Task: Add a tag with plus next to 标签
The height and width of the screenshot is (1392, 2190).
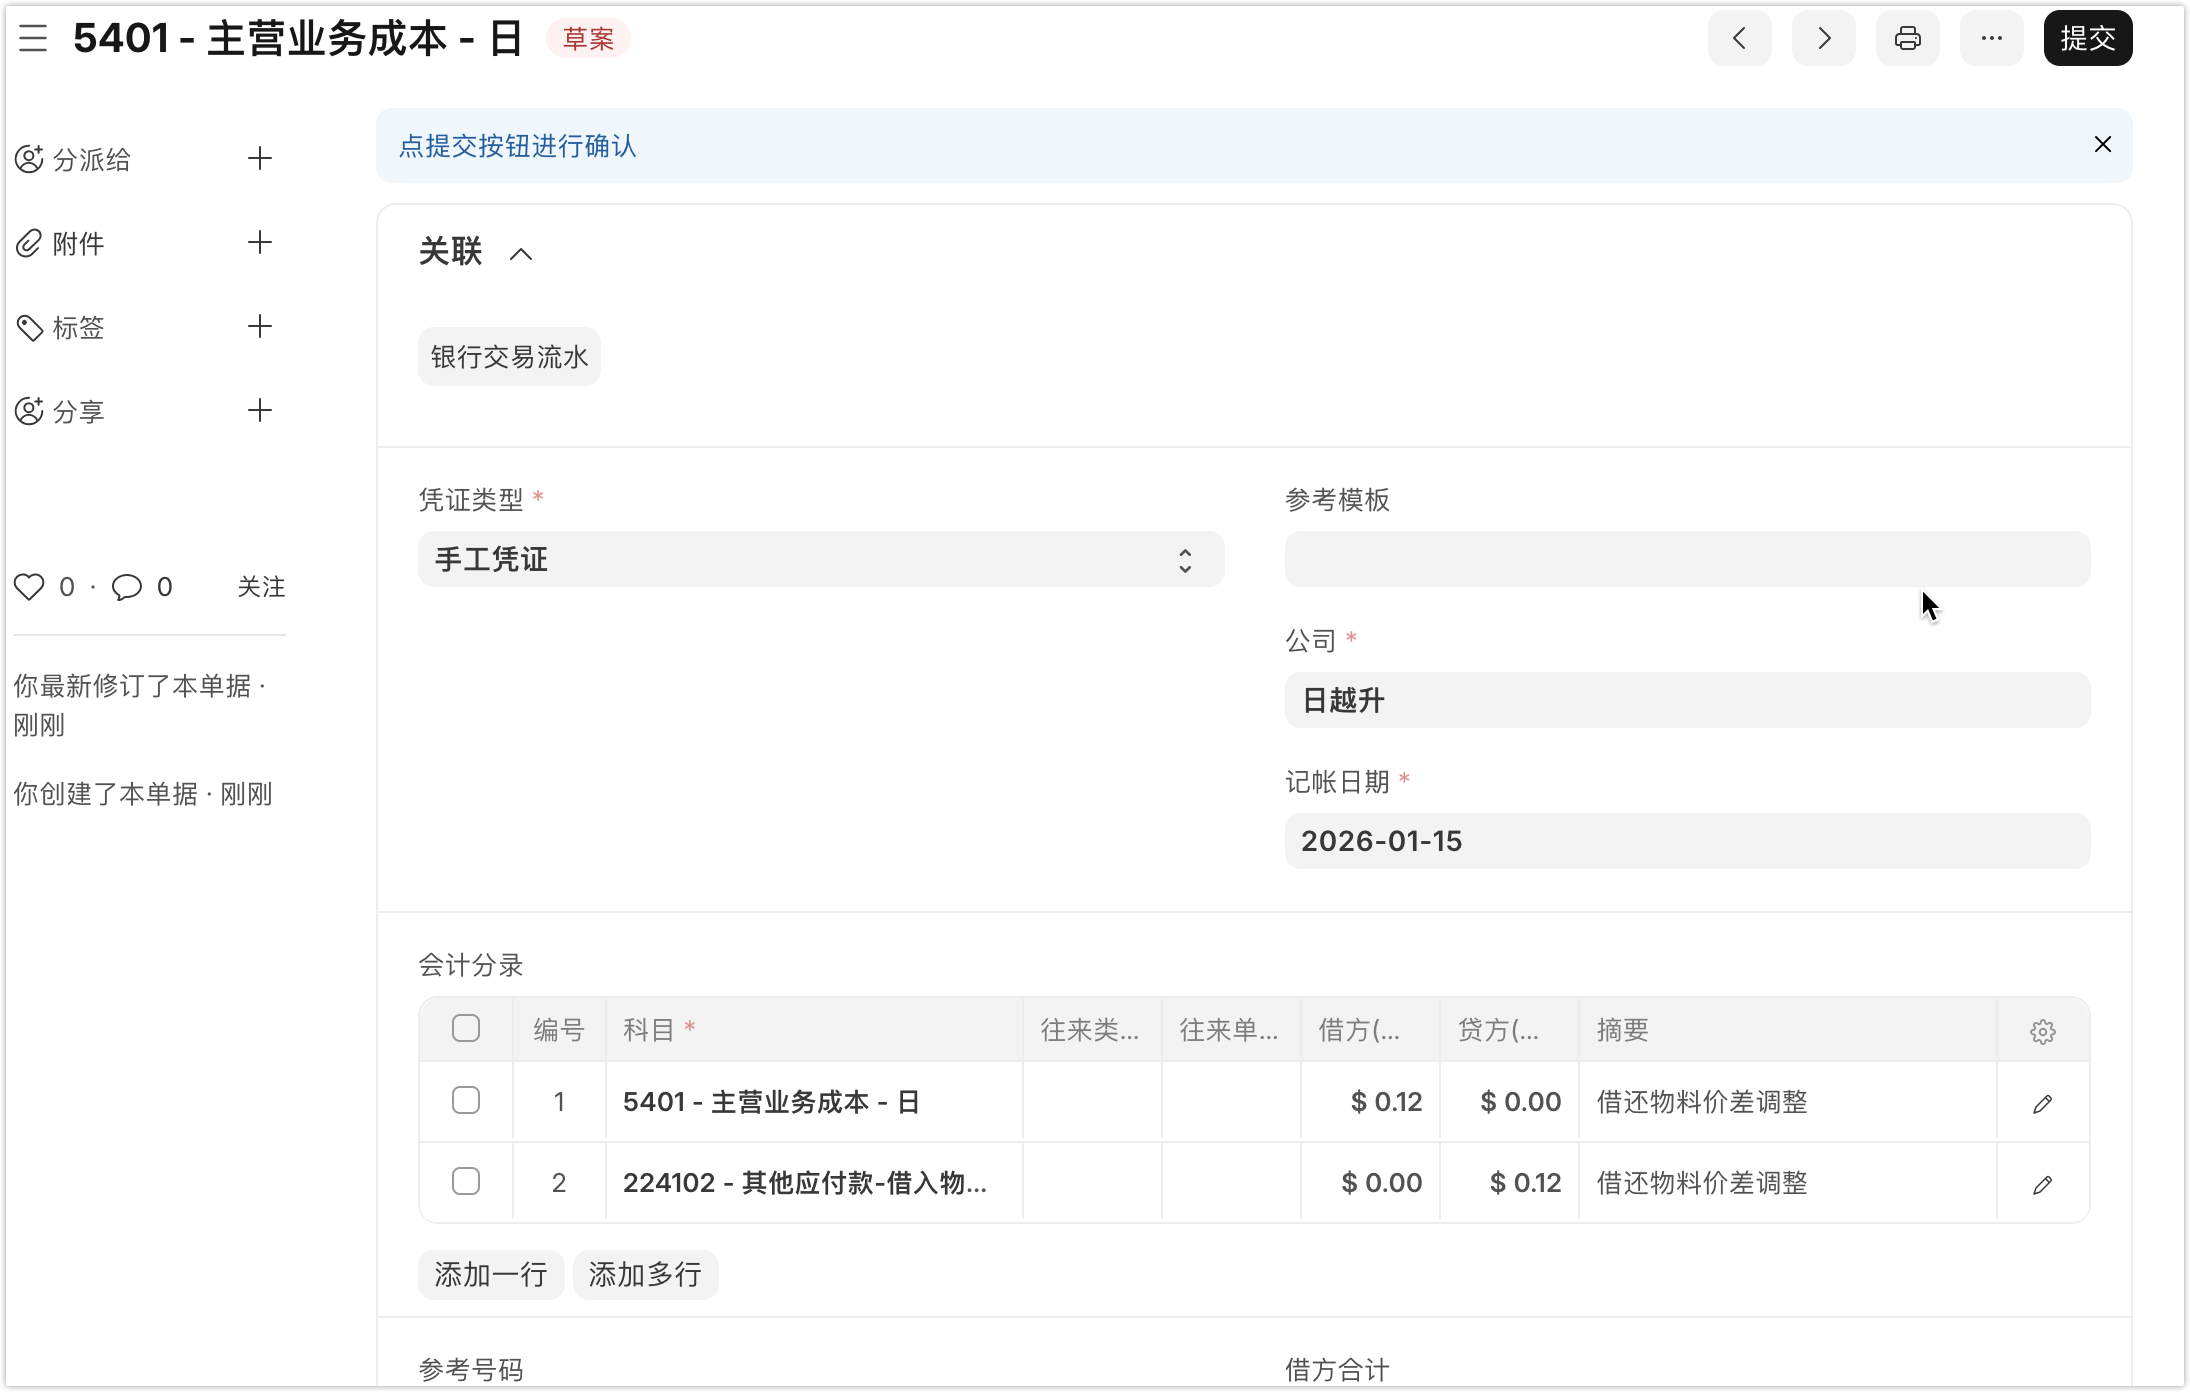Action: tap(260, 327)
